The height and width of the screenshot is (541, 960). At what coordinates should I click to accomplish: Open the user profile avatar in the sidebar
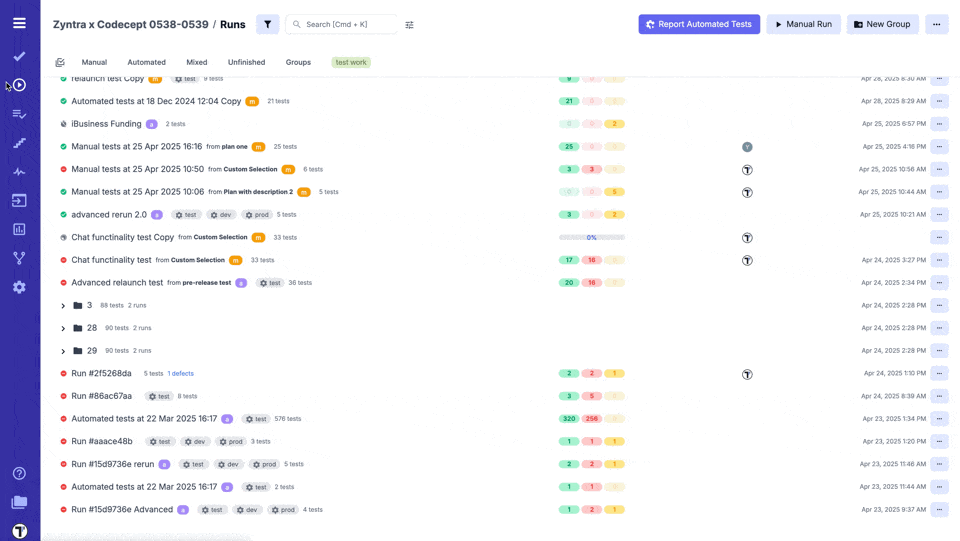20,531
